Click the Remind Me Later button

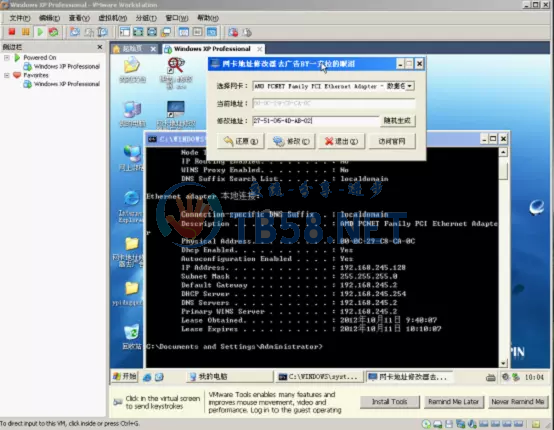(x=453, y=402)
